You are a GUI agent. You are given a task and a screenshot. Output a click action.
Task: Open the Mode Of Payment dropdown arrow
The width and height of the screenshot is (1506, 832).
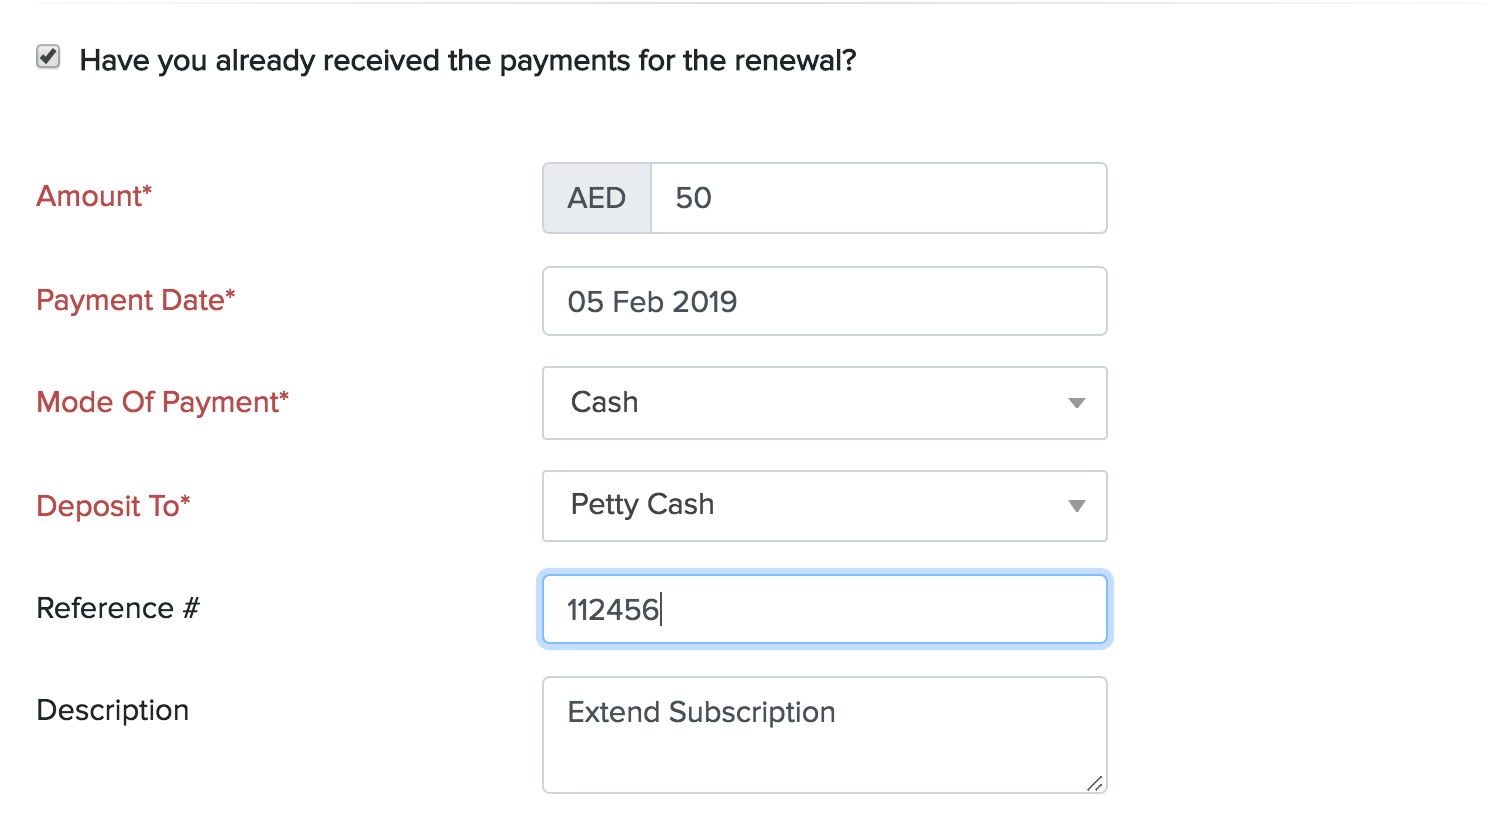1076,403
